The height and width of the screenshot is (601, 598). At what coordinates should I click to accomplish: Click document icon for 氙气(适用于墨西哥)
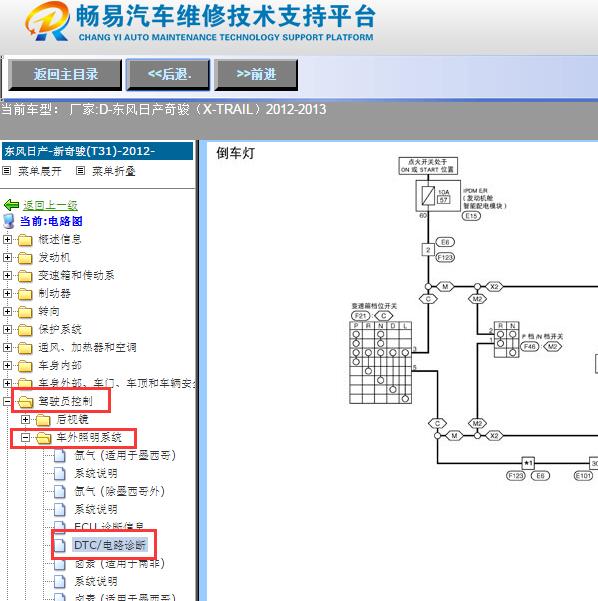(x=60, y=456)
